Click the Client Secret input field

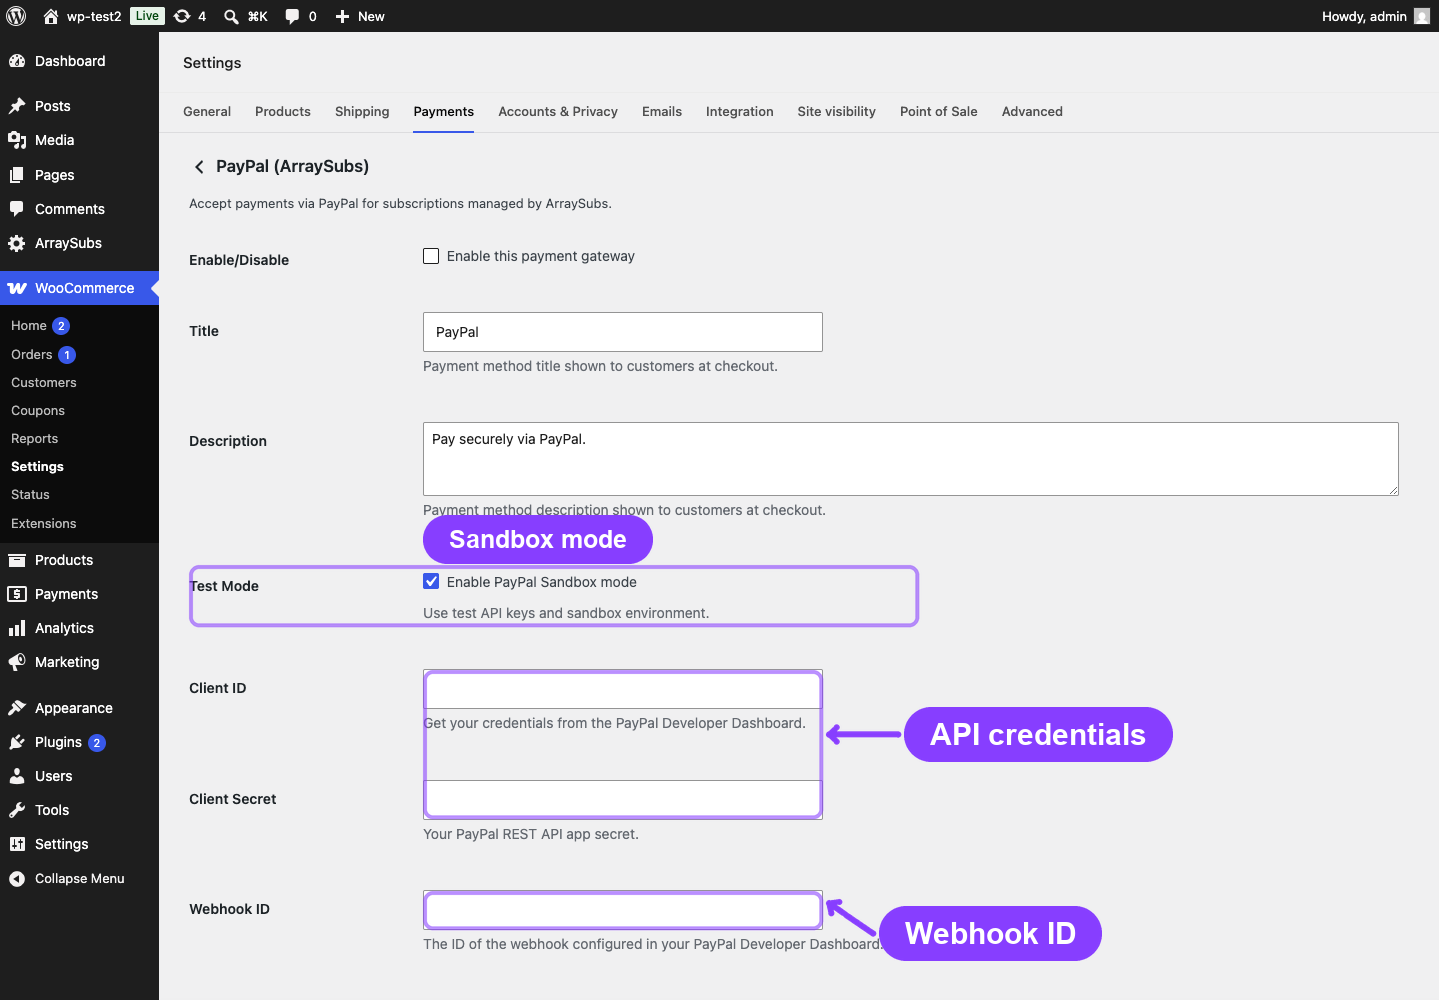623,799
